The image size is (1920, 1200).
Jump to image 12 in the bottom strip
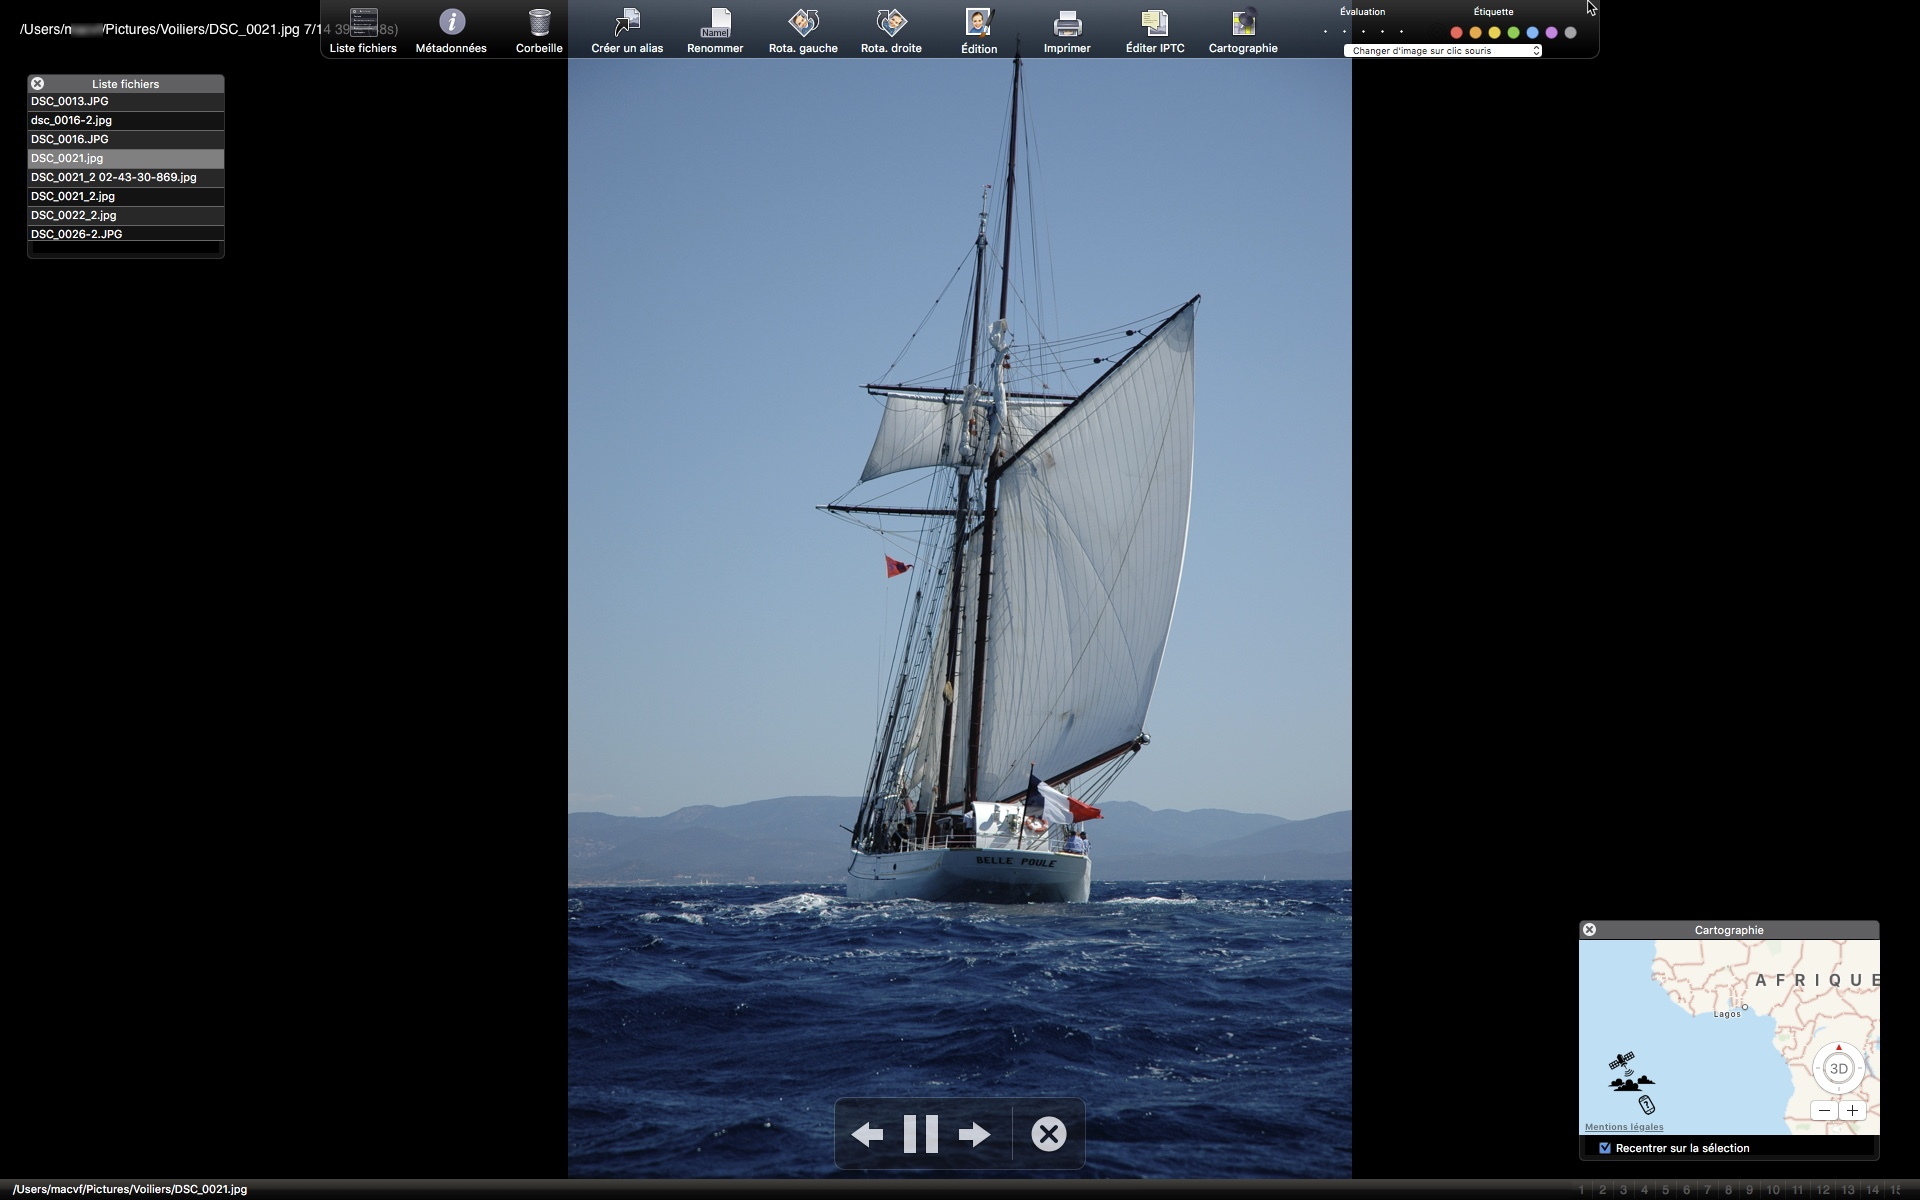click(1823, 1190)
